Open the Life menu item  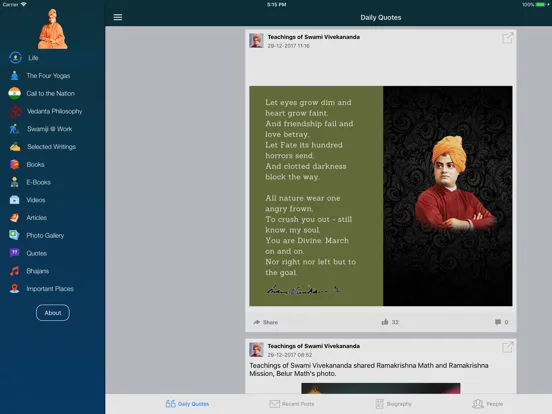(33, 58)
